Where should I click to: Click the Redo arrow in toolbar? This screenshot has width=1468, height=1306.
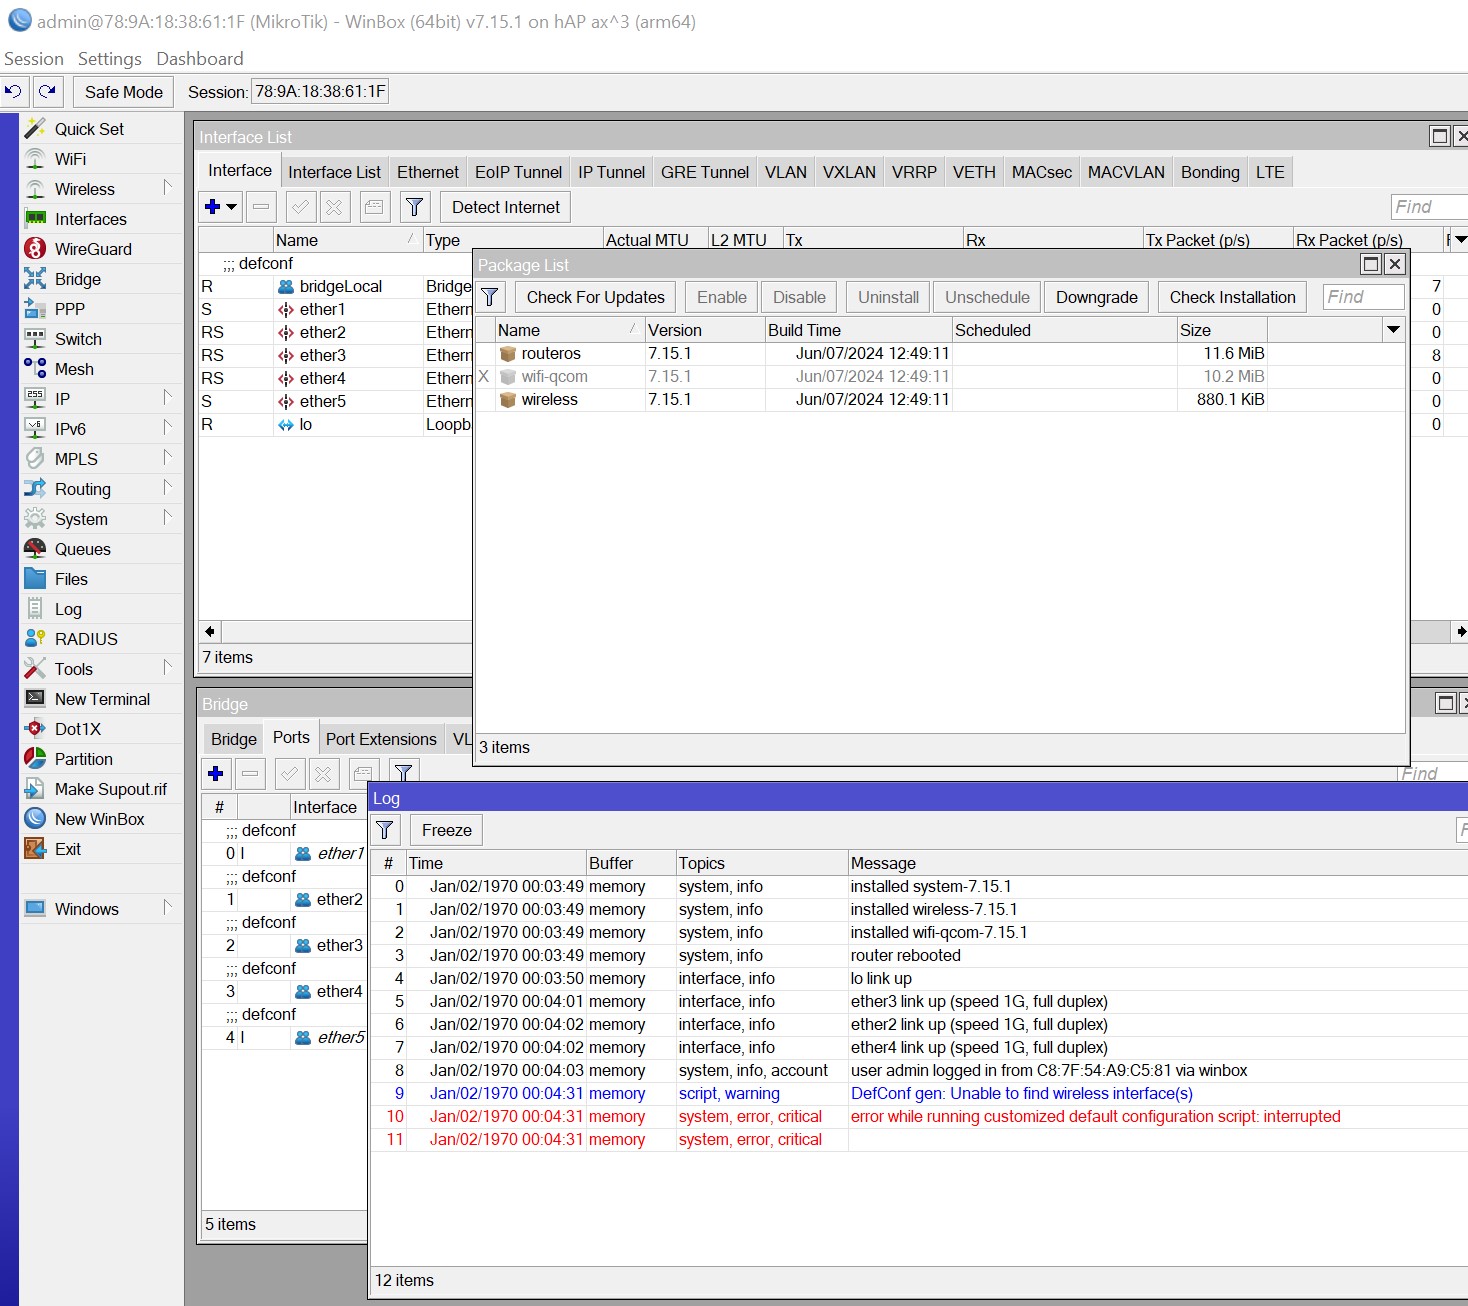(47, 92)
